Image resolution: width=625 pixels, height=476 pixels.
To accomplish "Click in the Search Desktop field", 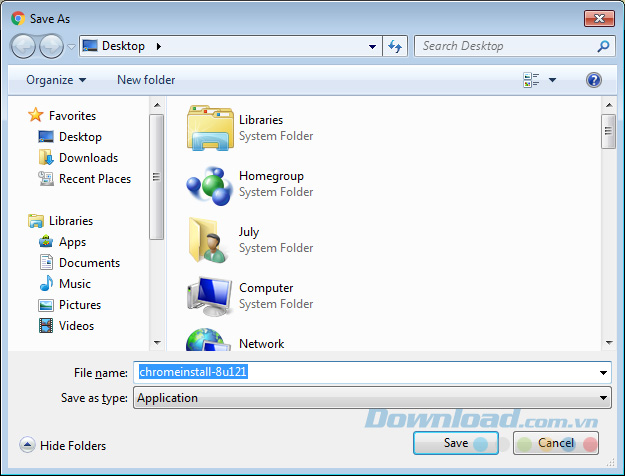I will (x=505, y=46).
